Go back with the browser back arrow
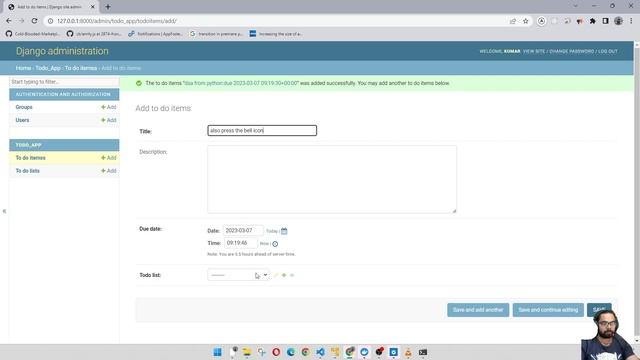The image size is (640, 360). 9,21
